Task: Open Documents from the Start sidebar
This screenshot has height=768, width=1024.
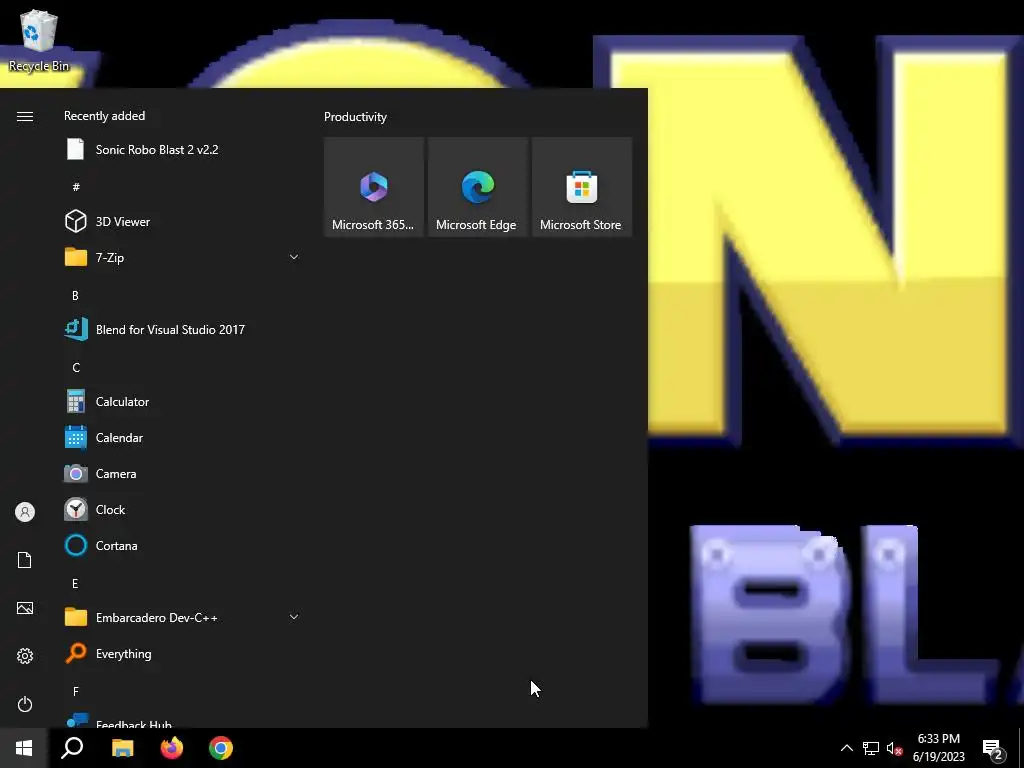Action: (25, 560)
